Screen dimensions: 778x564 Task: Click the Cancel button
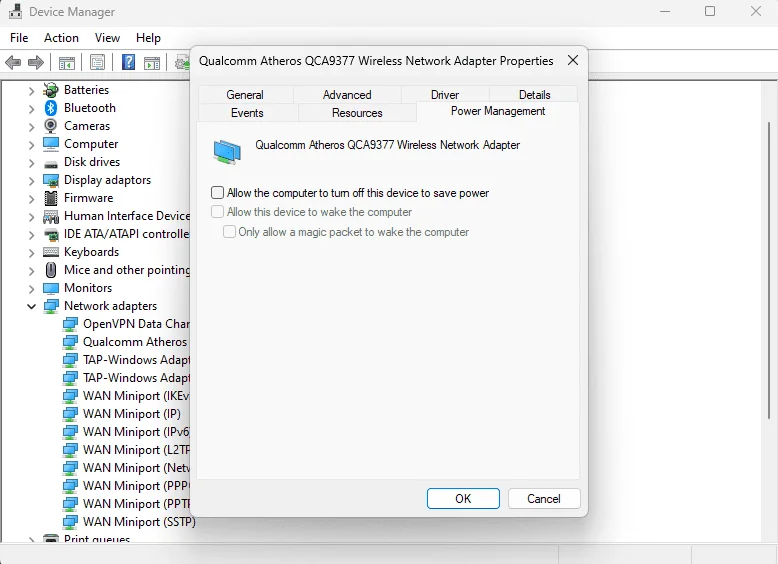[x=544, y=499]
